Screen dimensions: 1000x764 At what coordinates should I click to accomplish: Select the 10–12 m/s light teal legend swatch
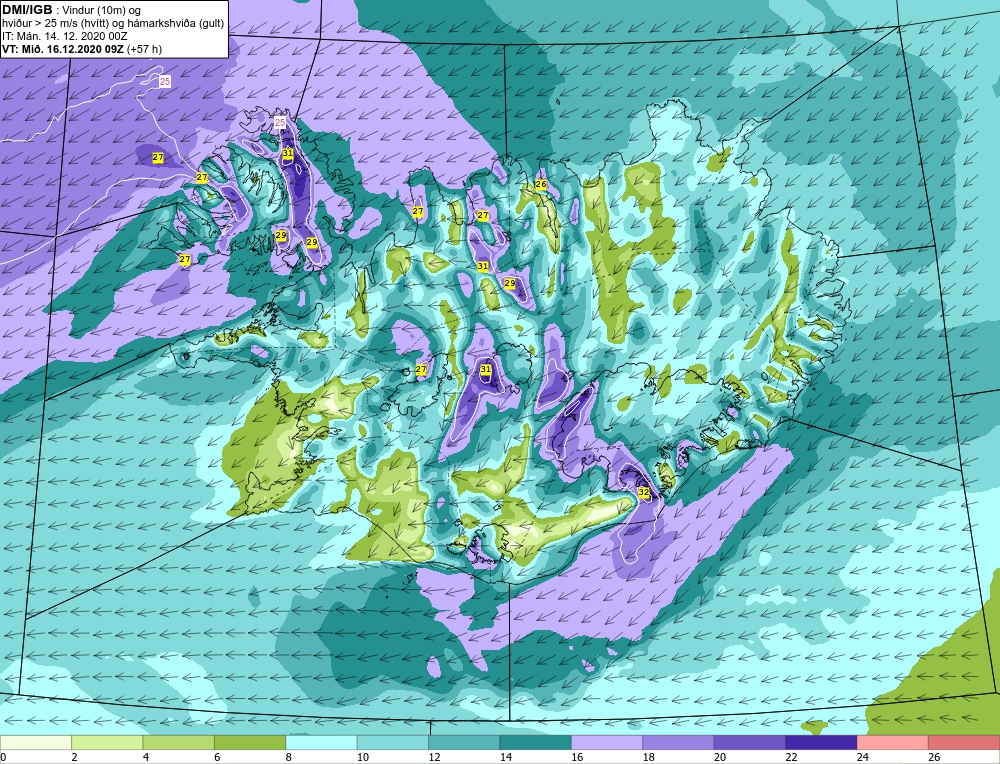coord(393,743)
